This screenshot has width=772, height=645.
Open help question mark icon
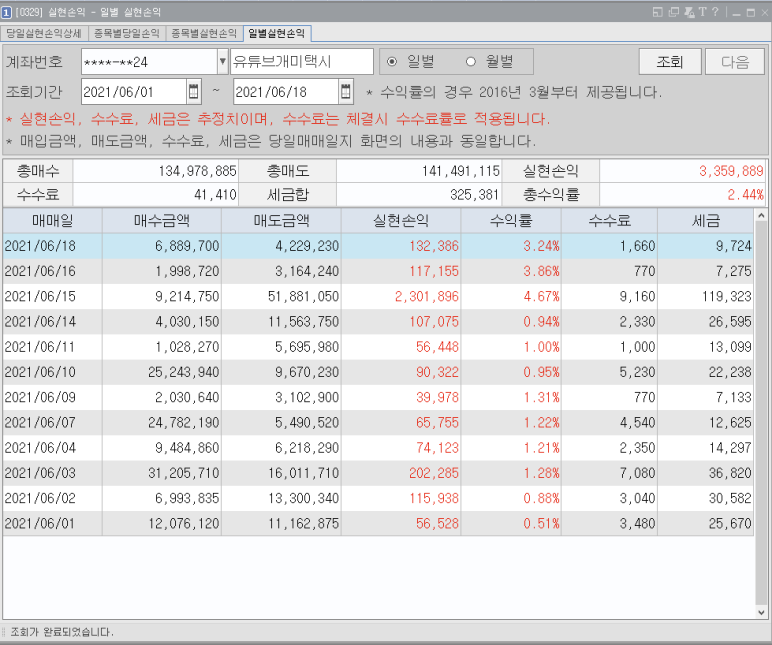(715, 12)
